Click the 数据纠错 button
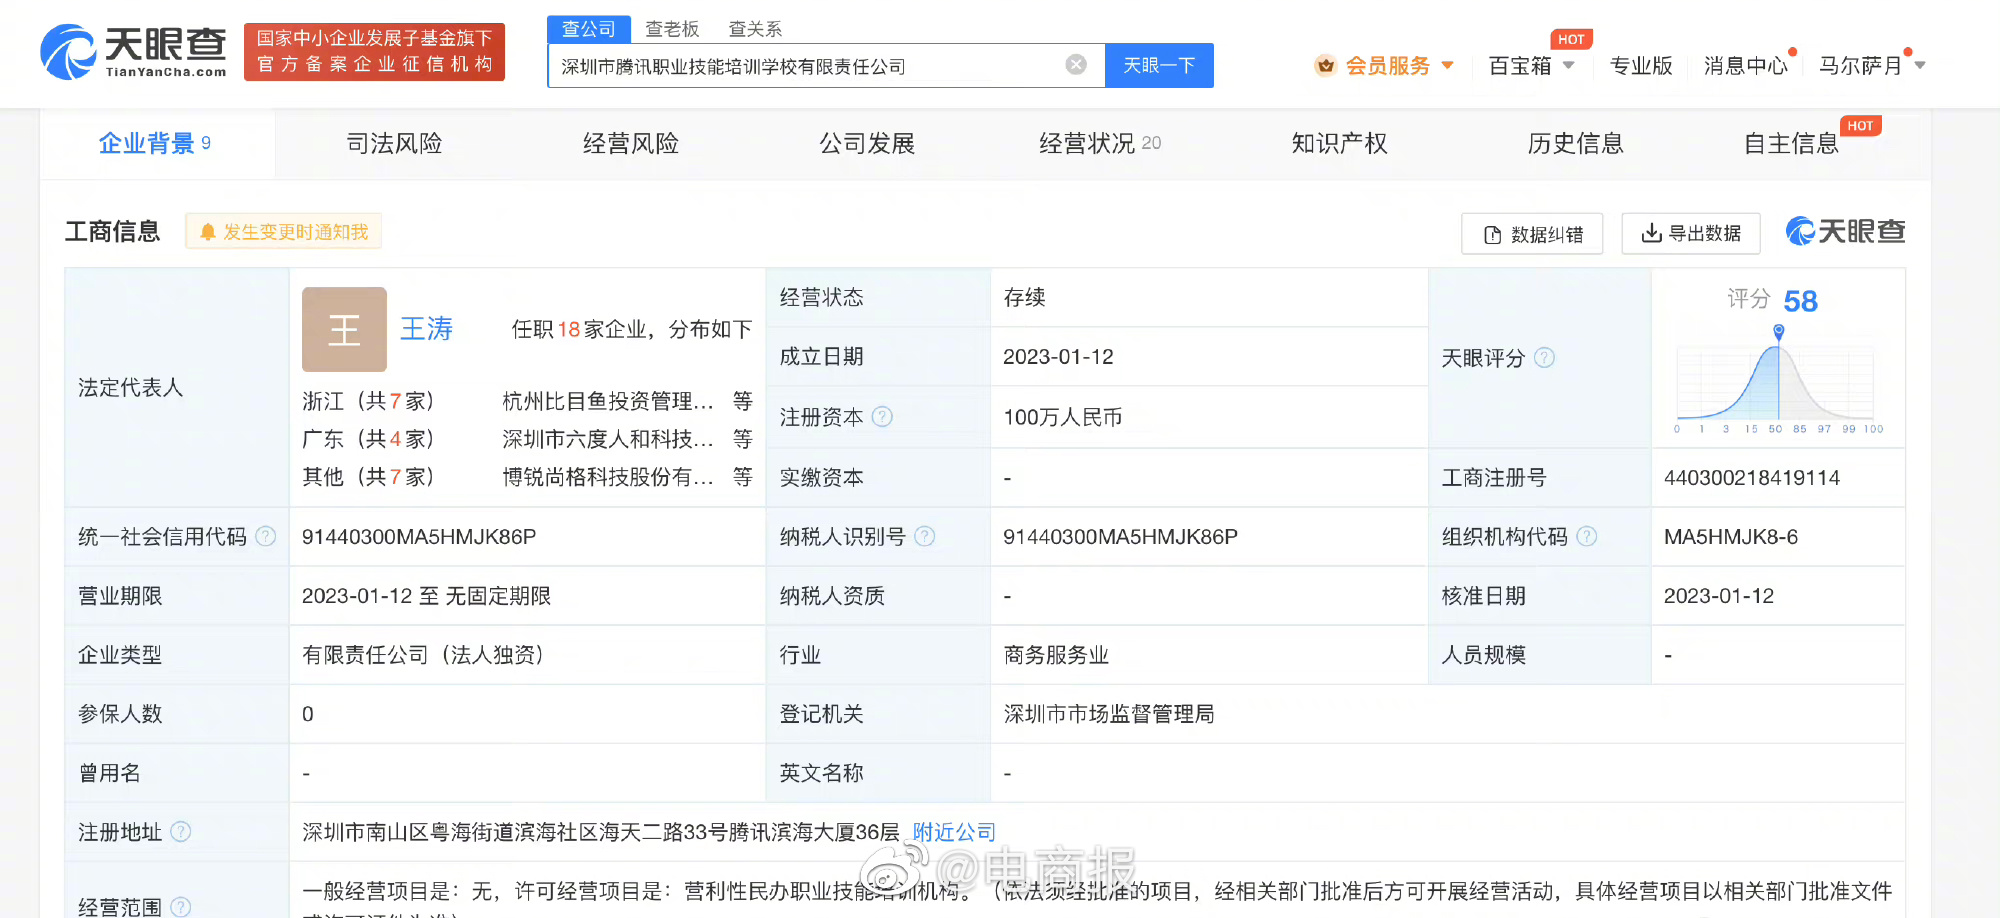 pyautogui.click(x=1532, y=234)
